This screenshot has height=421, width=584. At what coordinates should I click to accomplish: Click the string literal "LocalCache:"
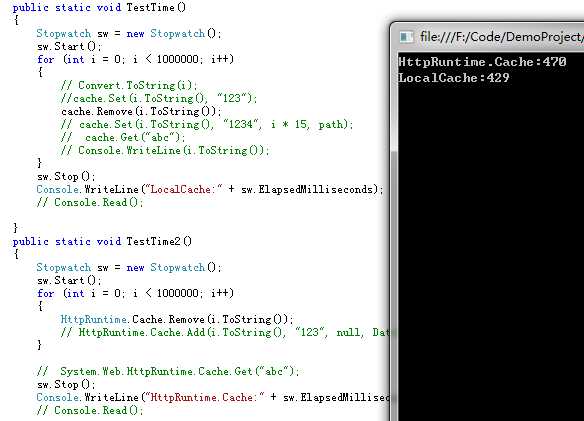[183, 189]
